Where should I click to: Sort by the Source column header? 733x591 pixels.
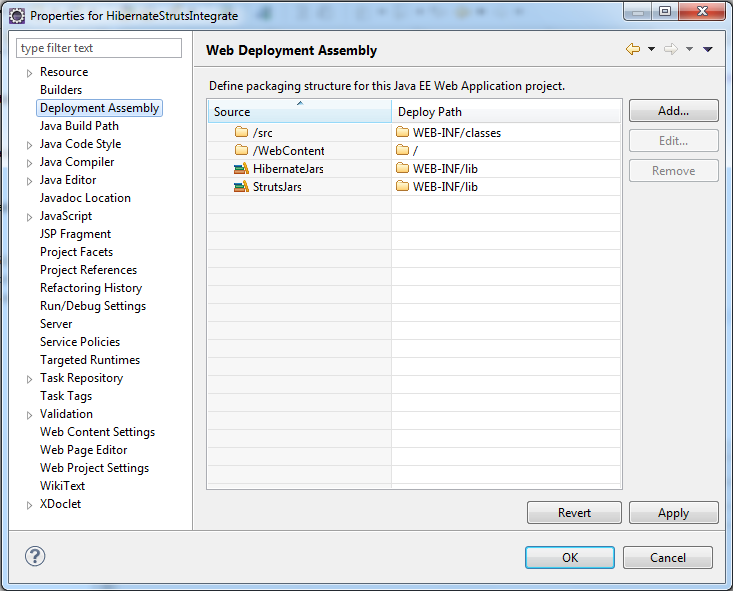300,112
